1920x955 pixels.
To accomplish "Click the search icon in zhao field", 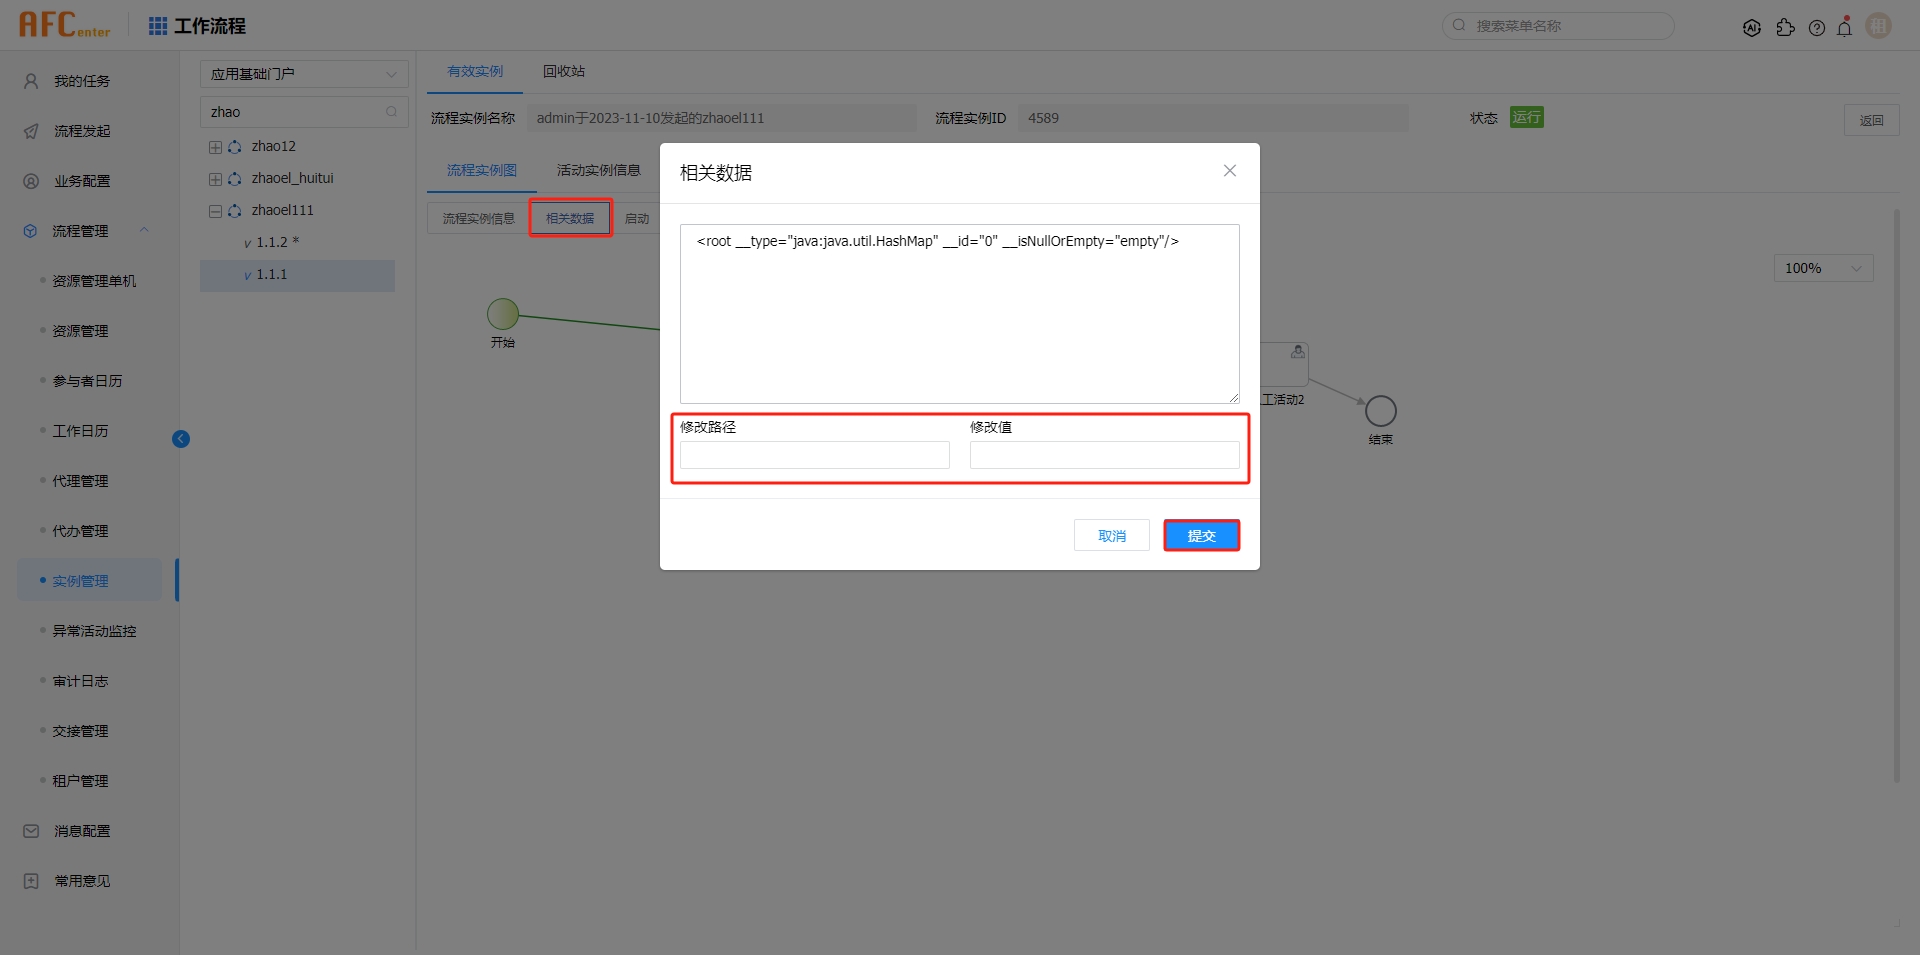I will pos(391,112).
